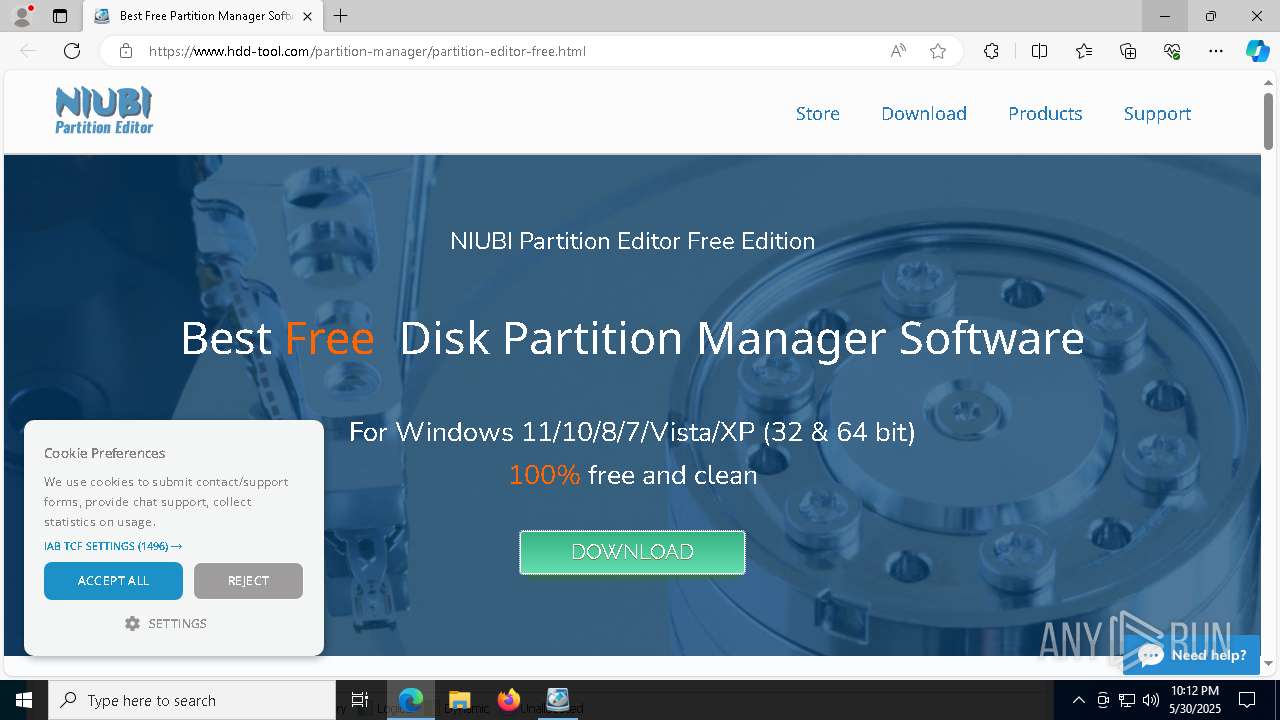Open the Copilot sidebar icon
1280x720 pixels.
point(1257,51)
